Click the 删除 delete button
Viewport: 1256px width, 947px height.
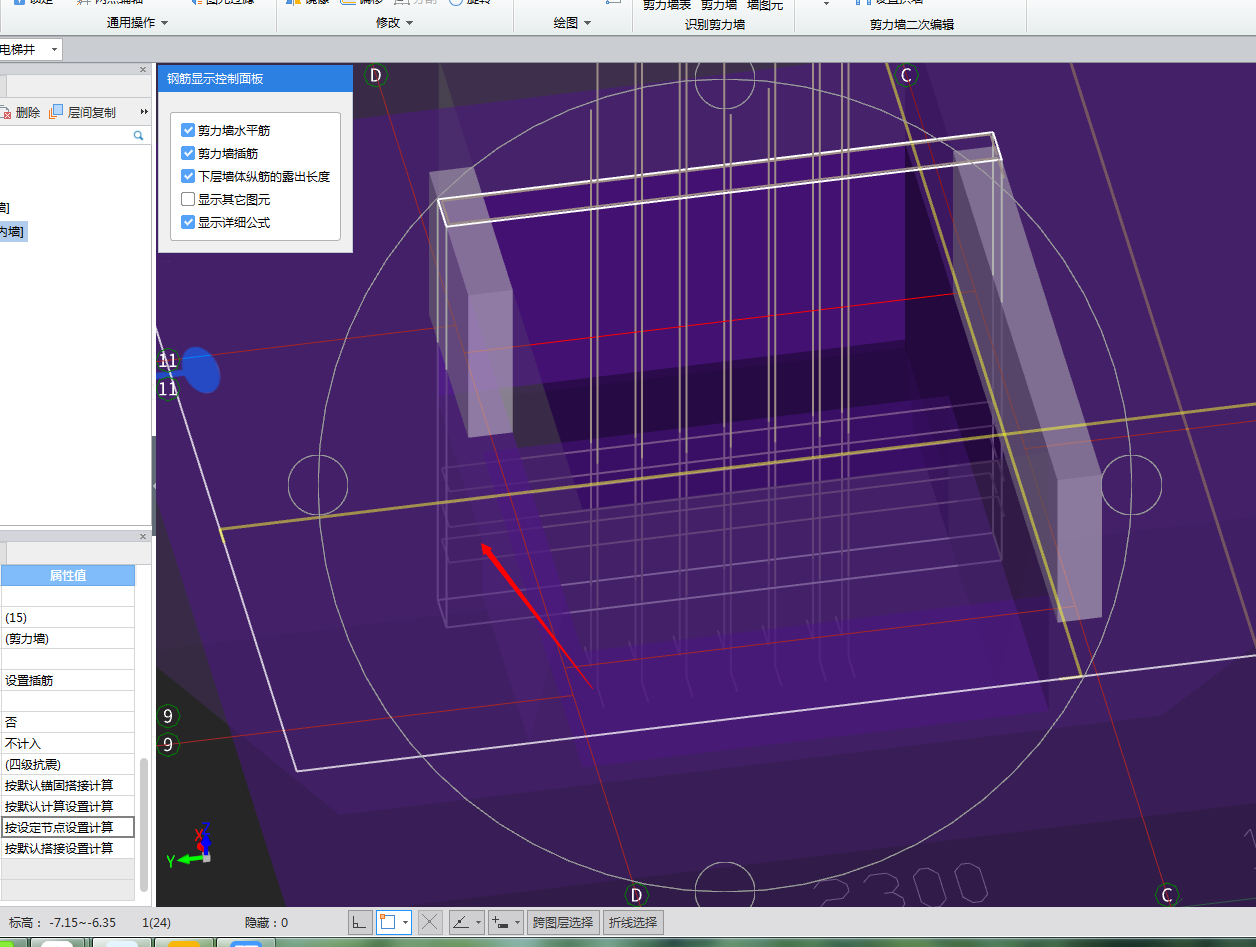coord(20,112)
